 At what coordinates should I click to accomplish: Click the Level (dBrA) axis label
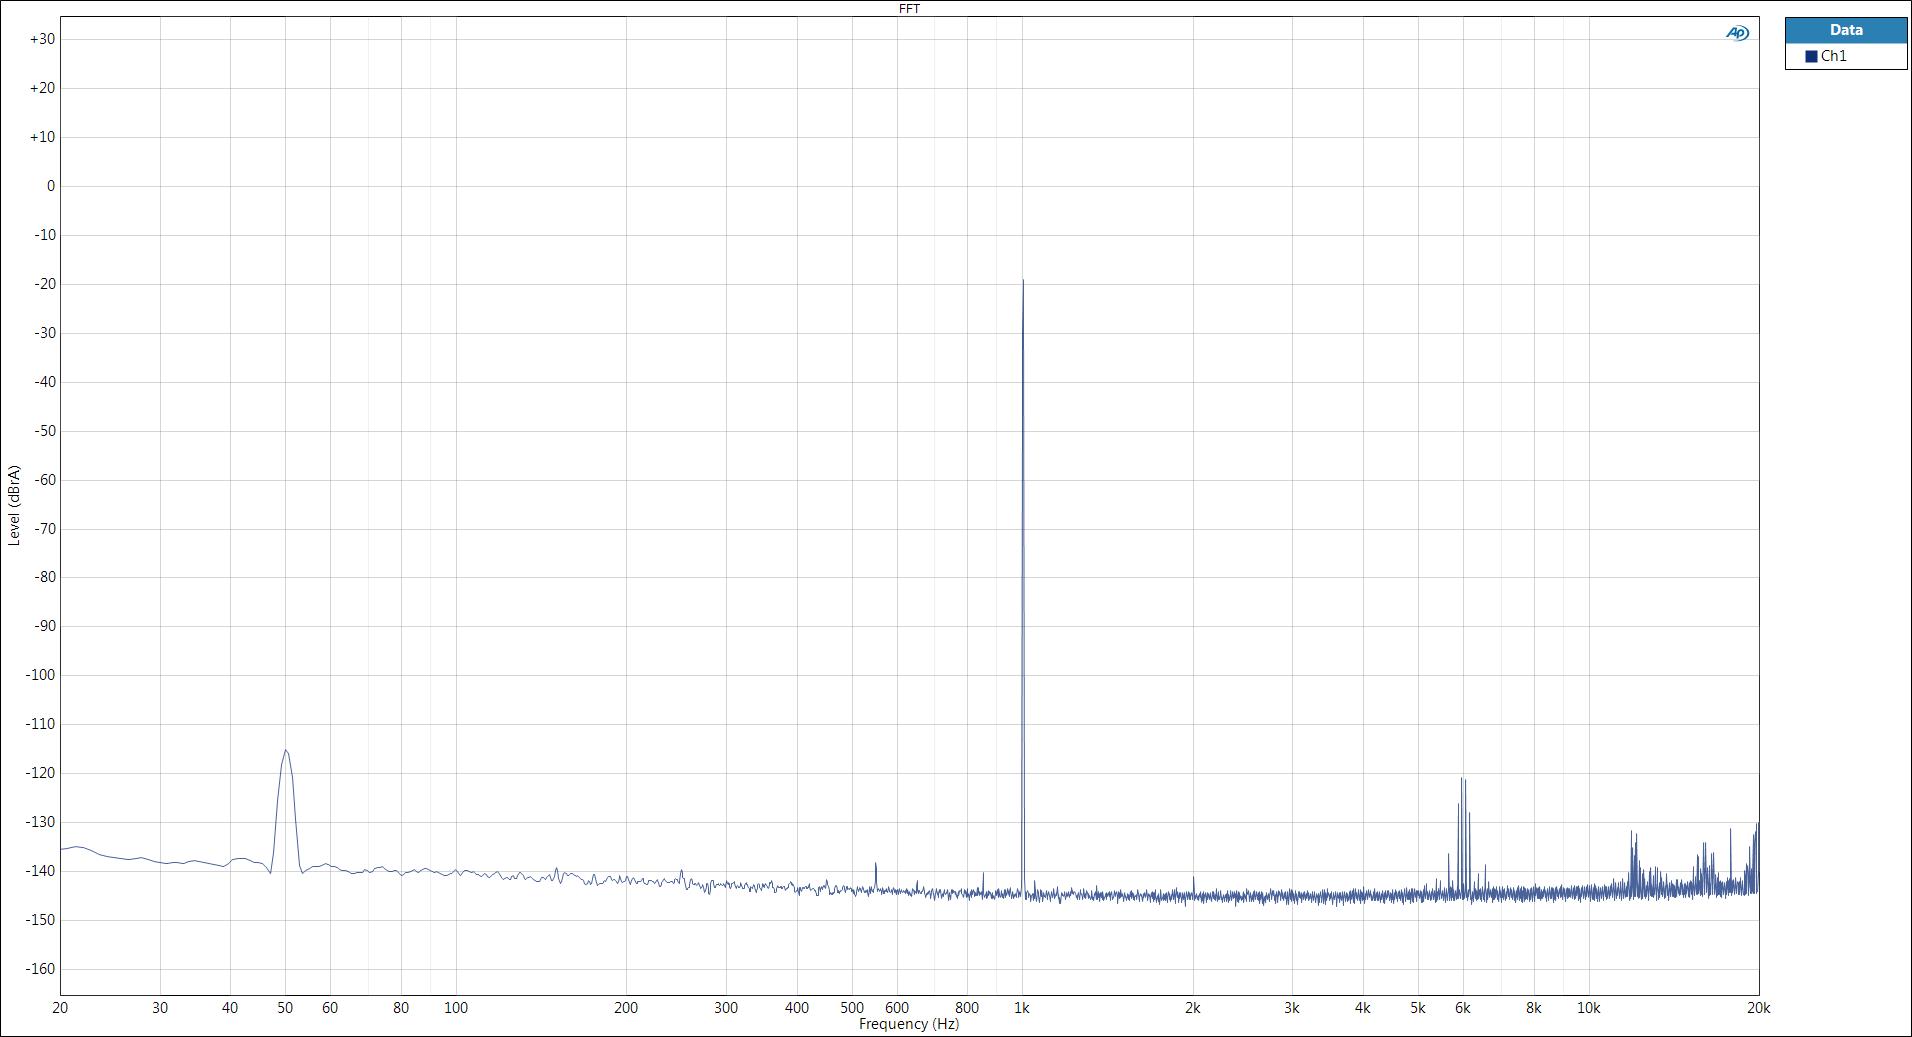coord(14,505)
